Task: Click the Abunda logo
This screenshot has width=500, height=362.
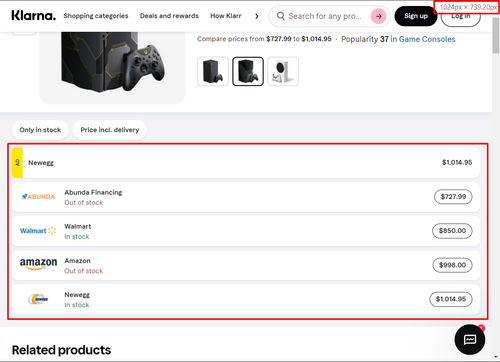Action: pyautogui.click(x=38, y=197)
